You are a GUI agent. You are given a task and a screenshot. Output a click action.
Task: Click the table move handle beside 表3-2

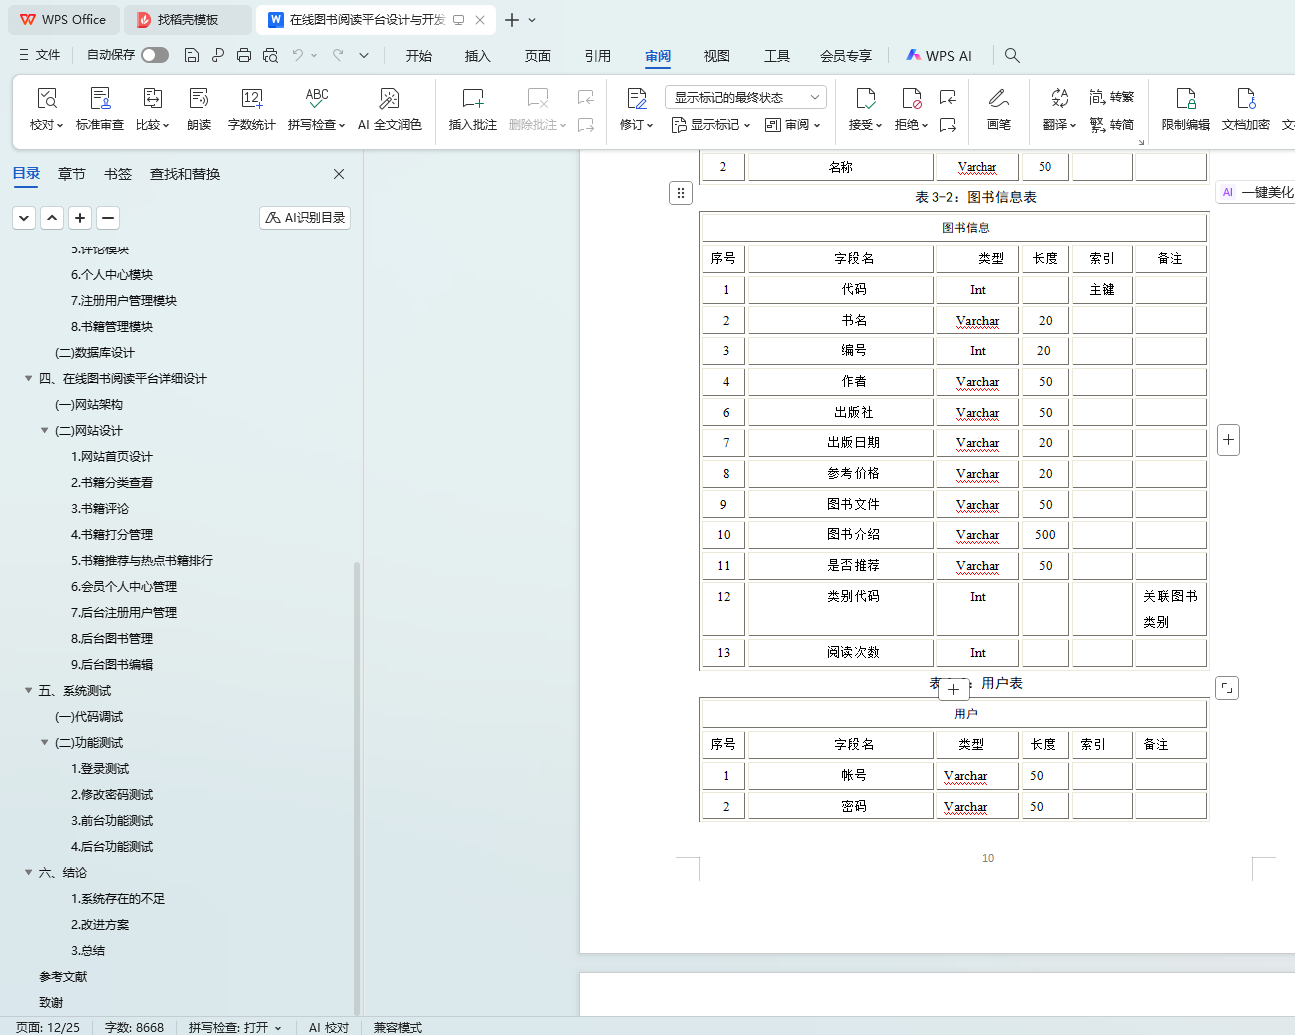coord(680,193)
